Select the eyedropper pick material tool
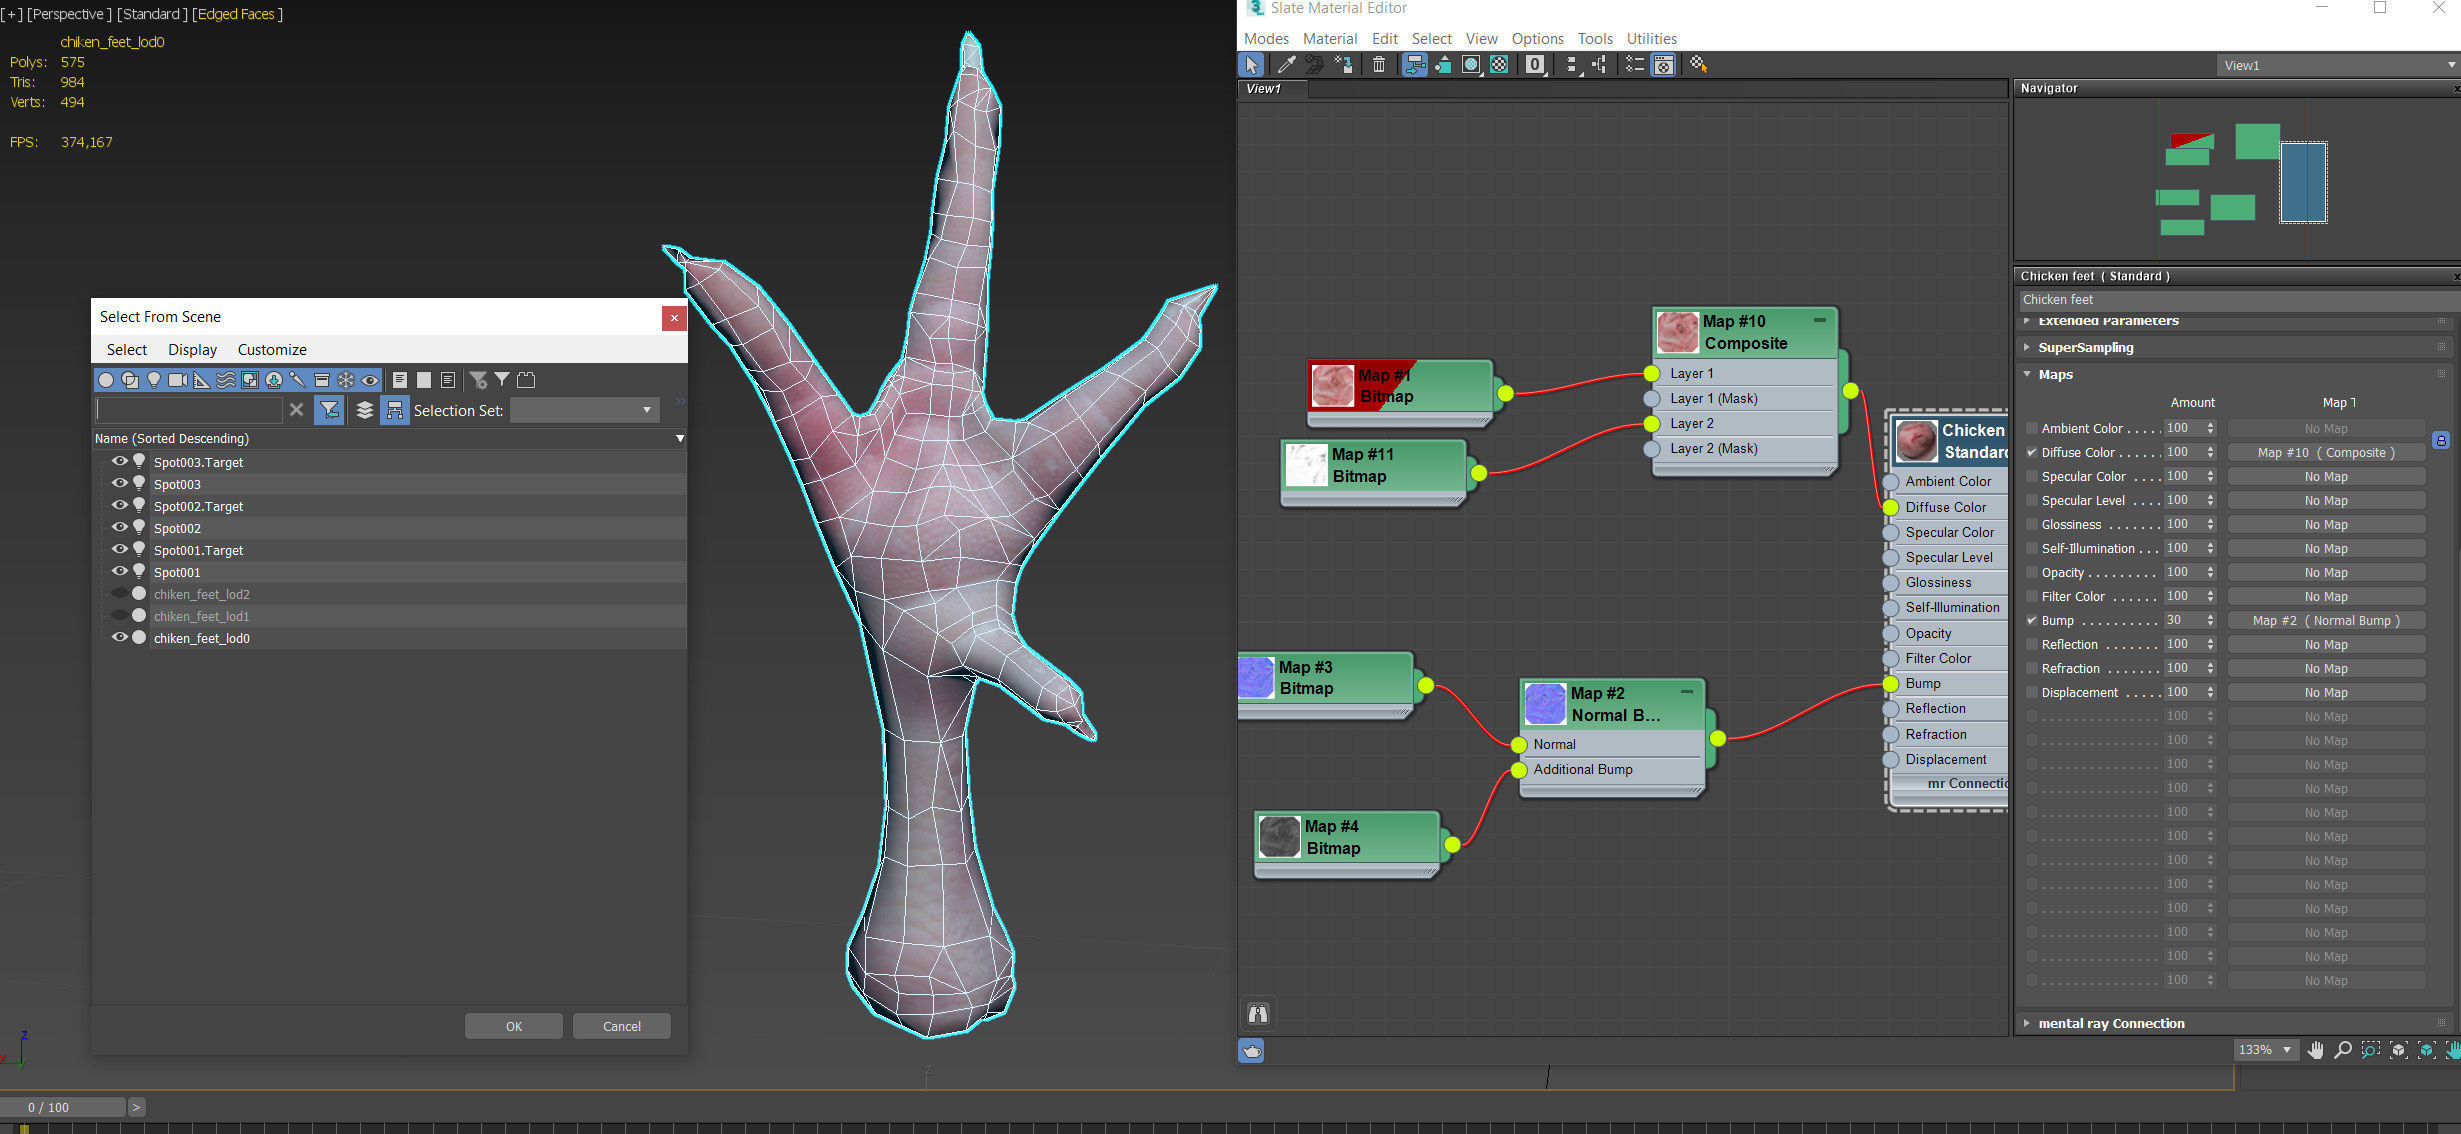2461x1134 pixels. pyautogui.click(x=1286, y=65)
